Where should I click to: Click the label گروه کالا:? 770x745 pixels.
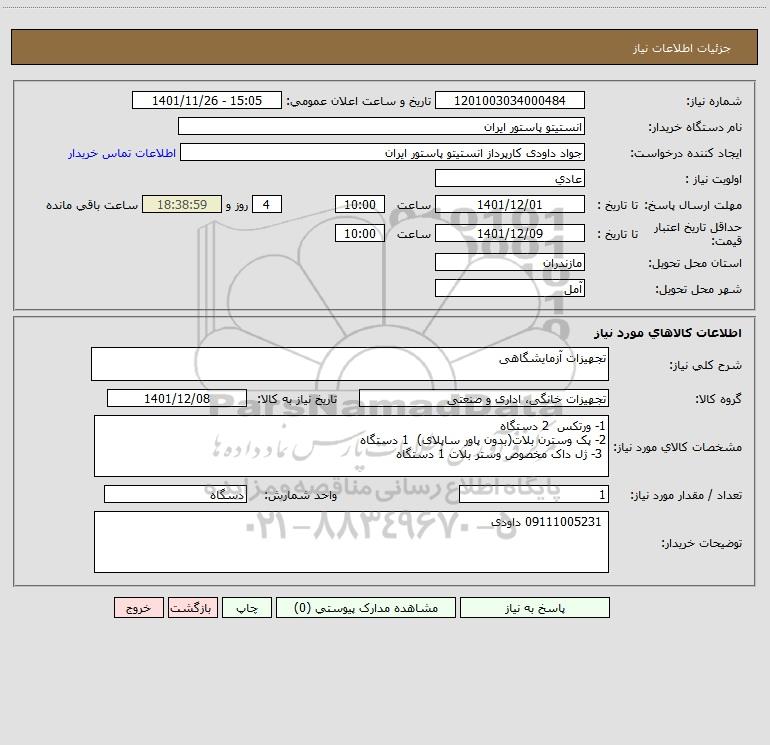(x=718, y=399)
